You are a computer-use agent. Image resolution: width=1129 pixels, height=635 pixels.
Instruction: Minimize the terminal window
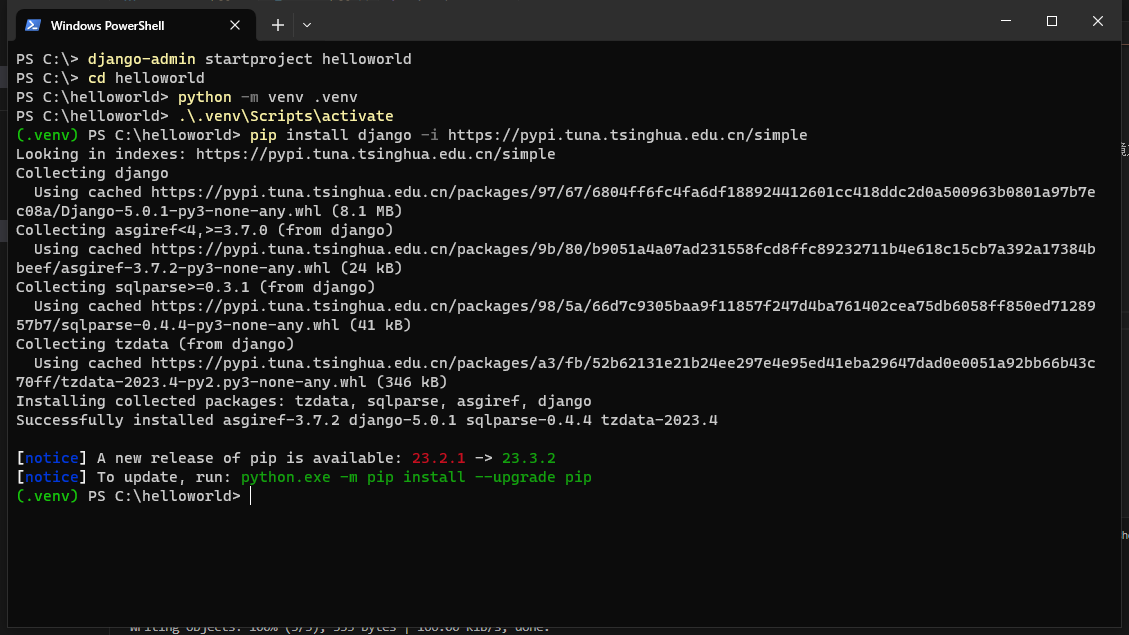point(1006,21)
